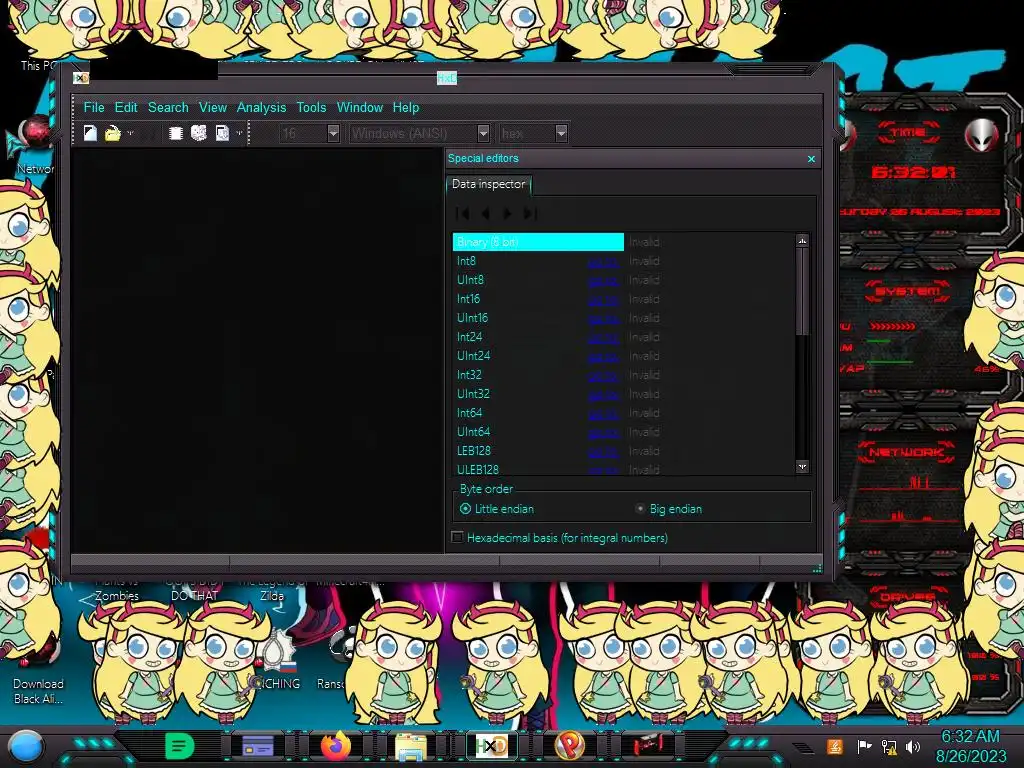Screen dimensions: 1024x768
Task: Click the Data inspector scrollbar up arrow
Action: [803, 241]
